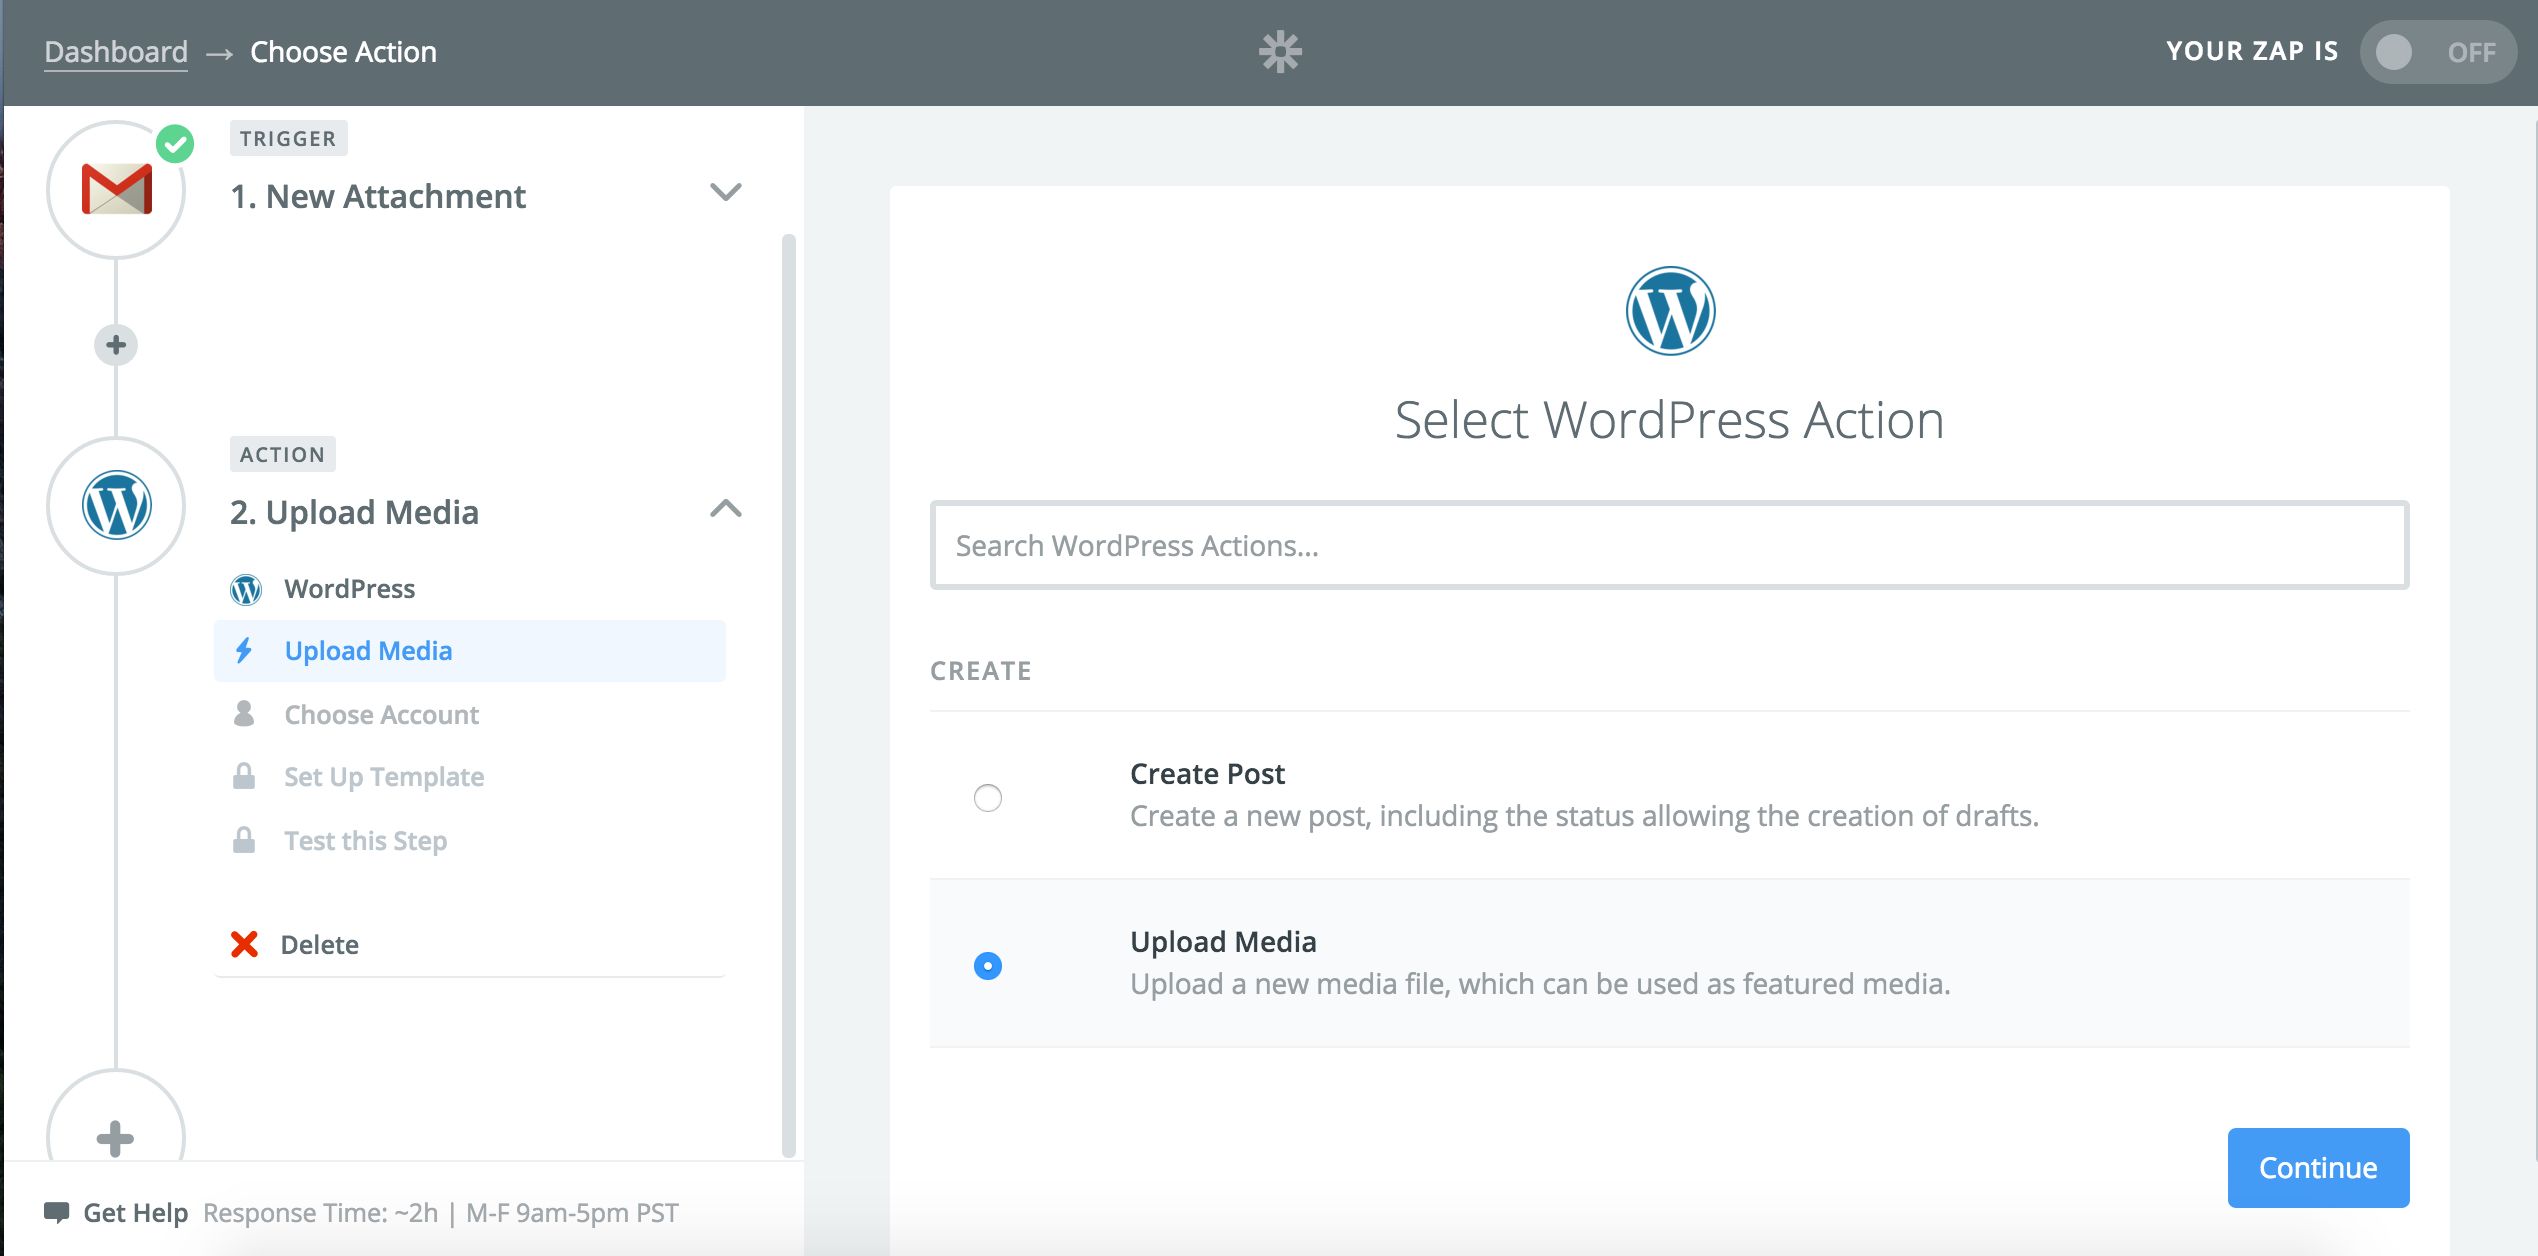Click the Choose Action breadcrumb text
2538x1256 pixels.
pos(343,52)
